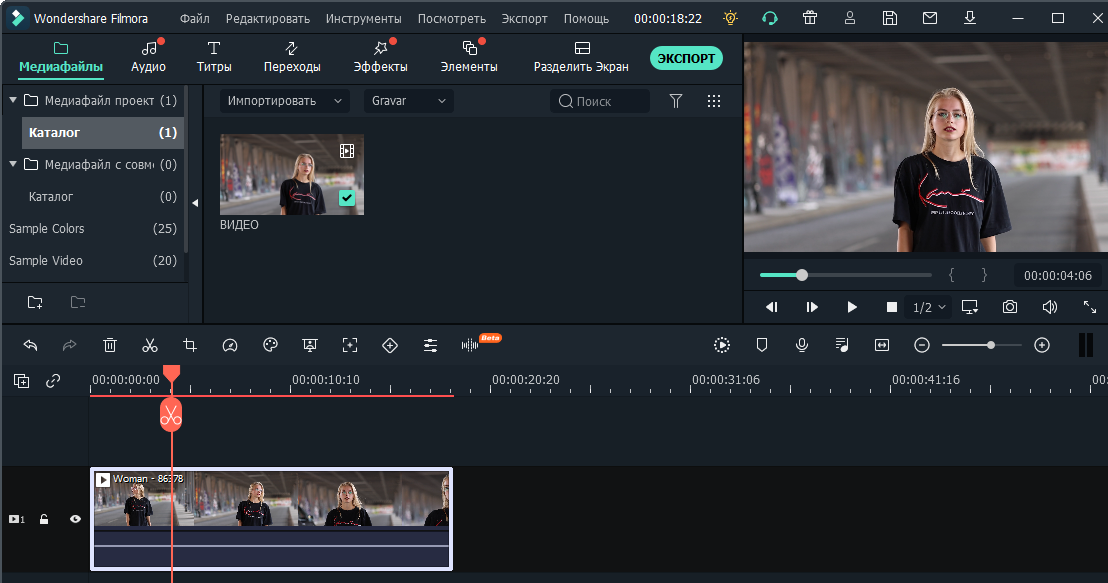Open the Color palette tool
Viewport: 1108px width, 583px height.
point(270,345)
